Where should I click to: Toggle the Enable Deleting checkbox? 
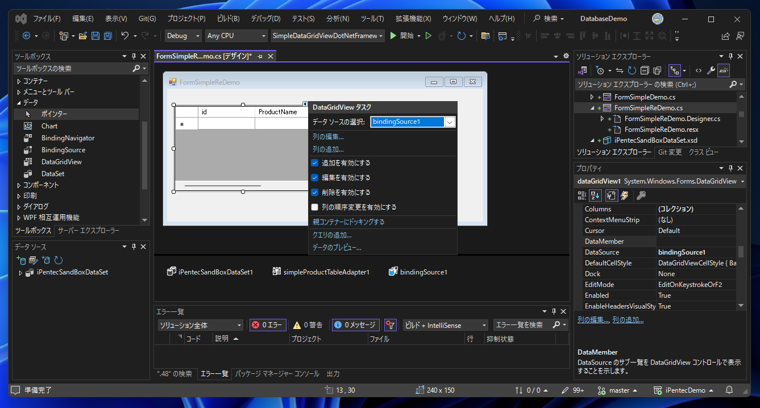[315, 192]
